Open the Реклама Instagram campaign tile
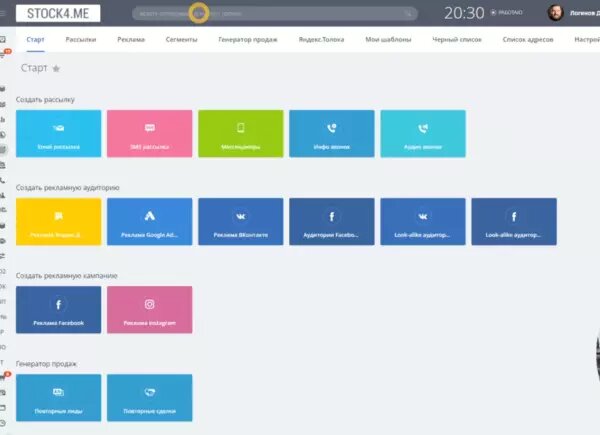This screenshot has height=435, width=600. [x=150, y=310]
